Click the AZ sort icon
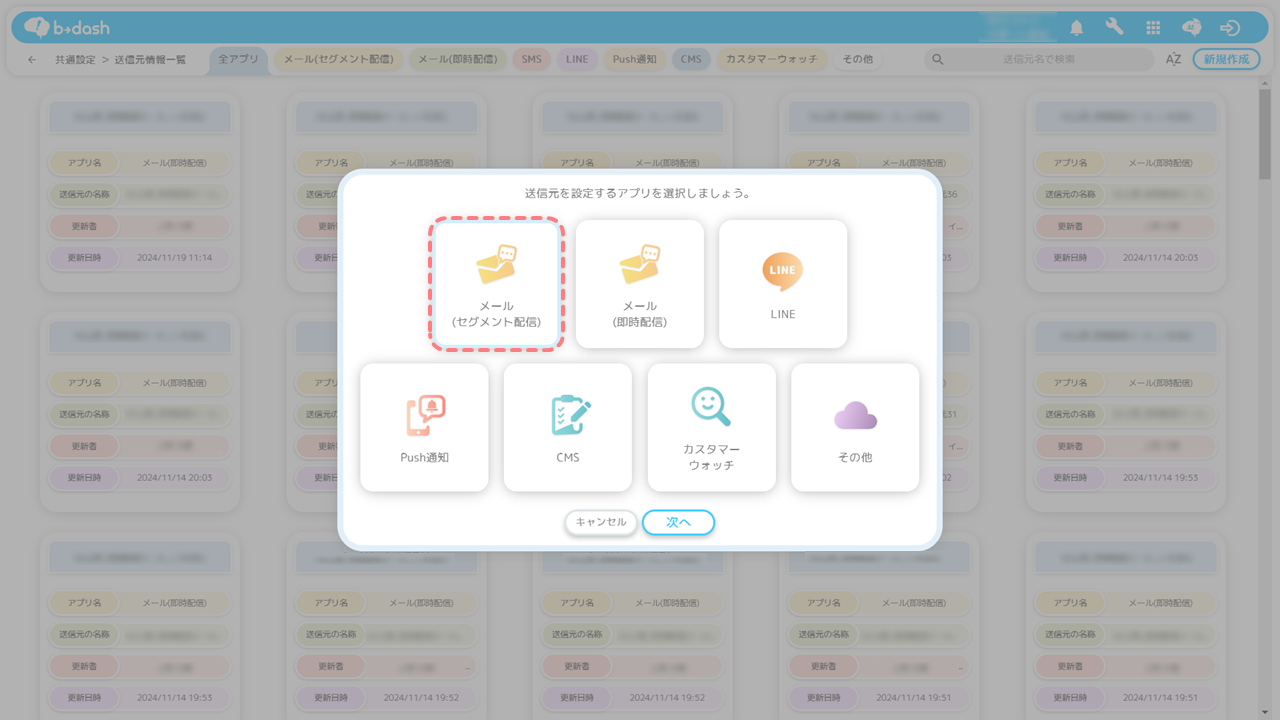Image resolution: width=1280 pixels, height=720 pixels. pyautogui.click(x=1174, y=60)
